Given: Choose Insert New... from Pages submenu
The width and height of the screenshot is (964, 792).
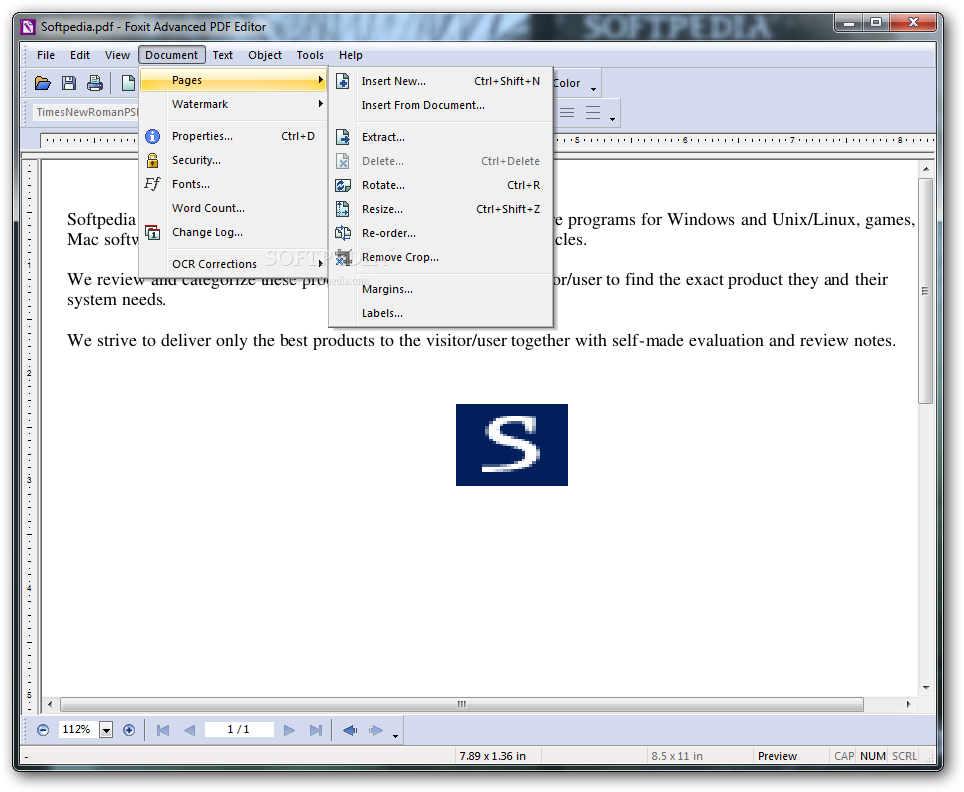Looking at the screenshot, I should [x=441, y=81].
